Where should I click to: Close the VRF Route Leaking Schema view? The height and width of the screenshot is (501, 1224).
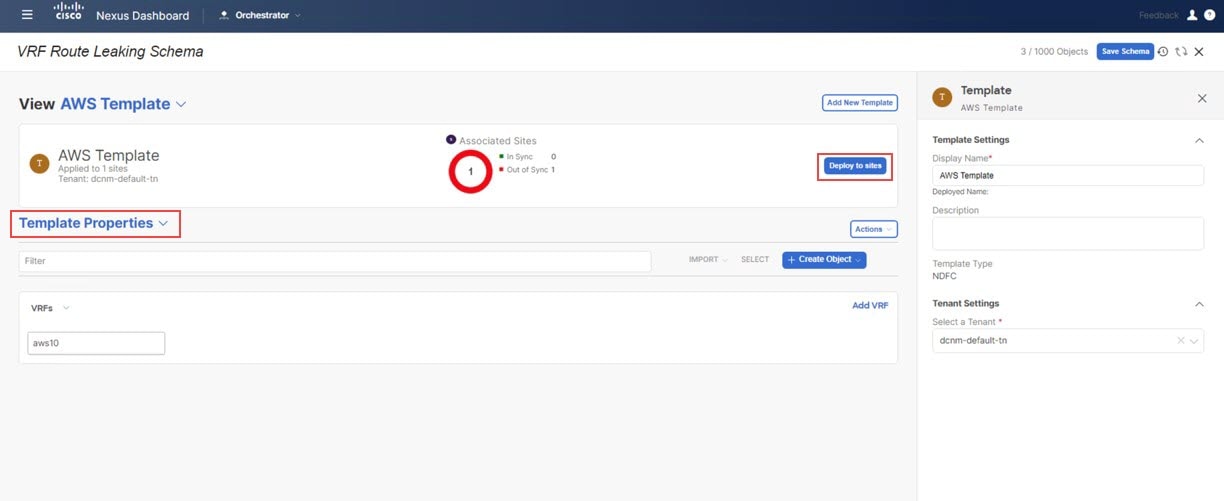1199,51
